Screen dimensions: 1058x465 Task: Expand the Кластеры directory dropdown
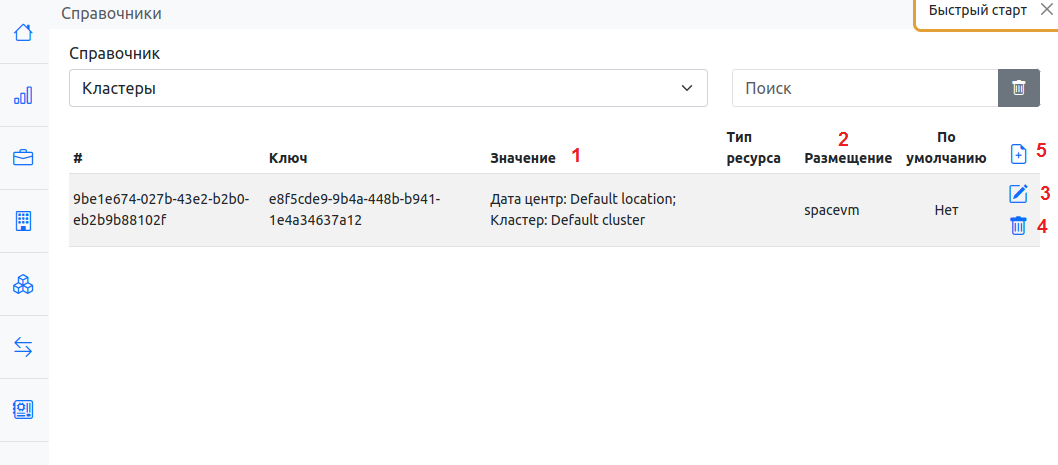coord(388,88)
